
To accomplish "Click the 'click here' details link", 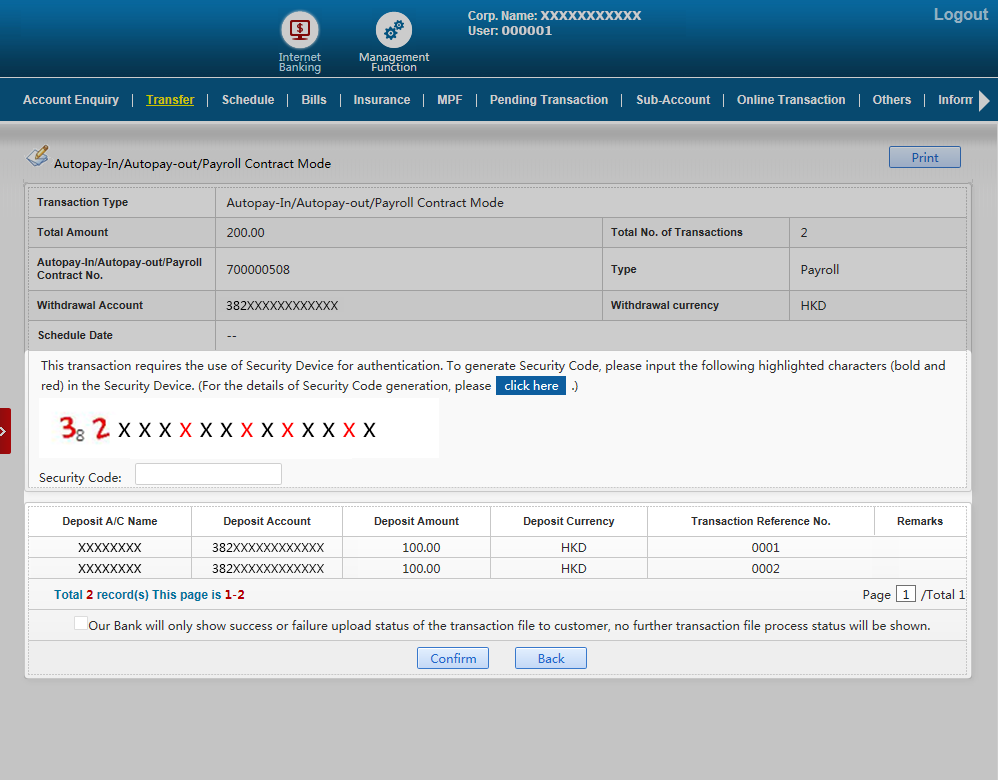I will point(531,386).
